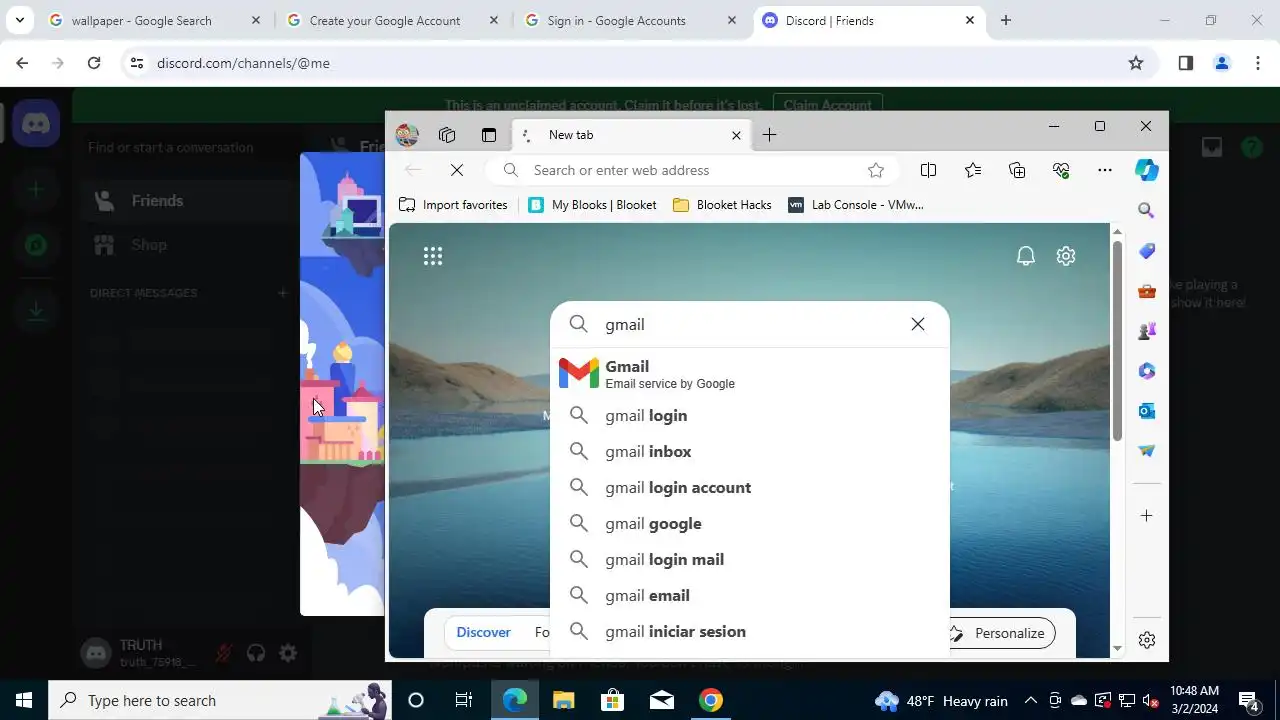
Task: Open Edge sidebar Drop send icon
Action: 1147,451
